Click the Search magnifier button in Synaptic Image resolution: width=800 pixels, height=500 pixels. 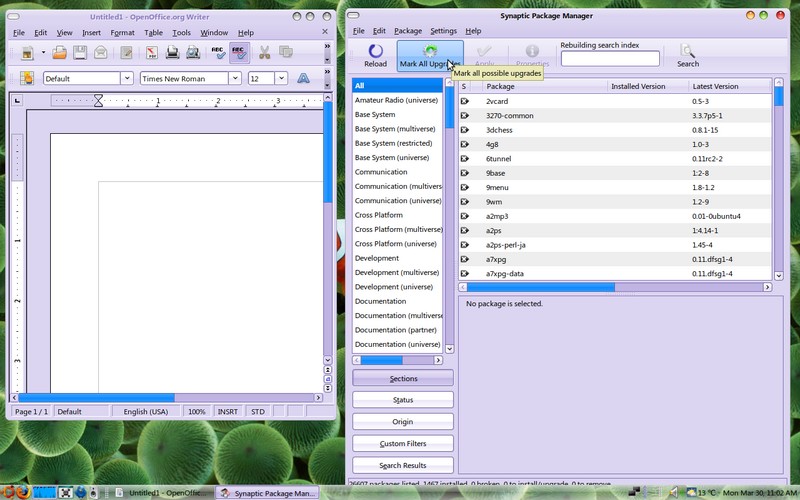[688, 56]
